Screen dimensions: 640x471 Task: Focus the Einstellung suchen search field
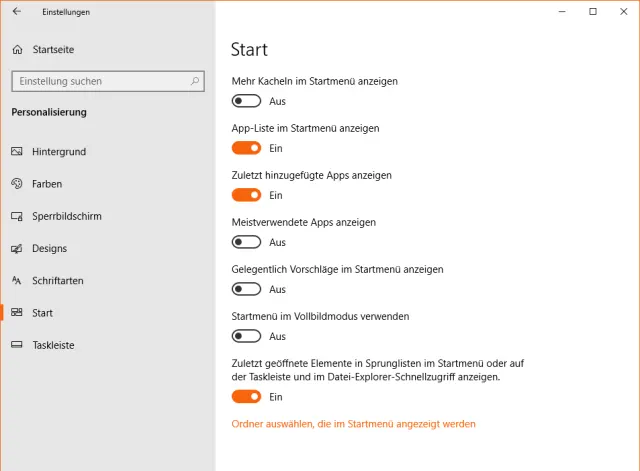(x=98, y=81)
